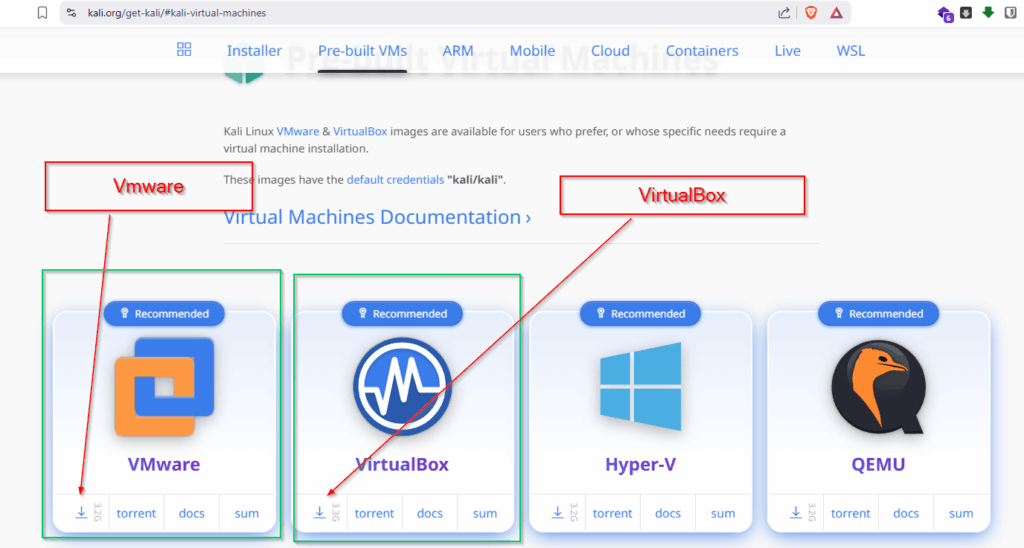This screenshot has height=548, width=1024.
Task: Click the VirtualBox card torrent link
Action: tap(374, 513)
